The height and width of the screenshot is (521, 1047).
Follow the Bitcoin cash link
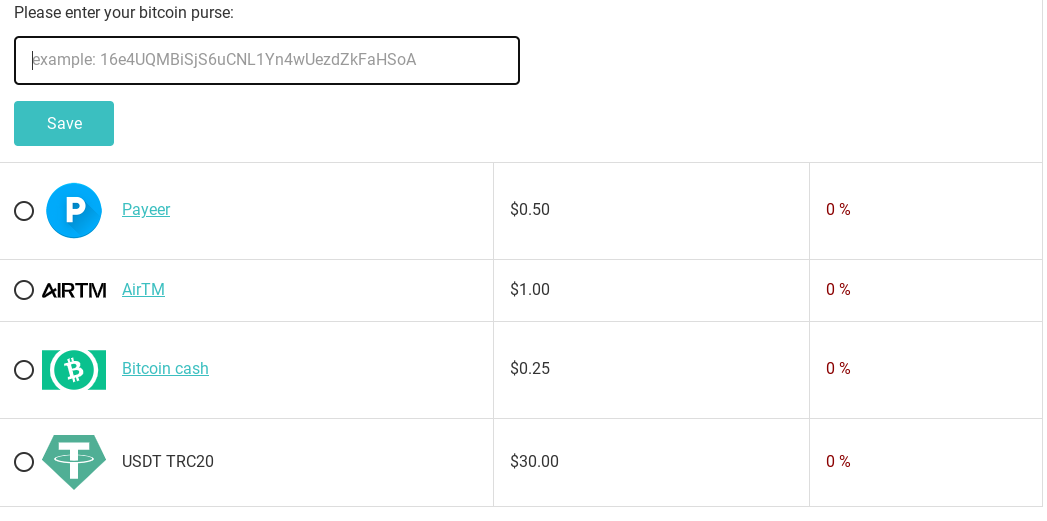[165, 368]
